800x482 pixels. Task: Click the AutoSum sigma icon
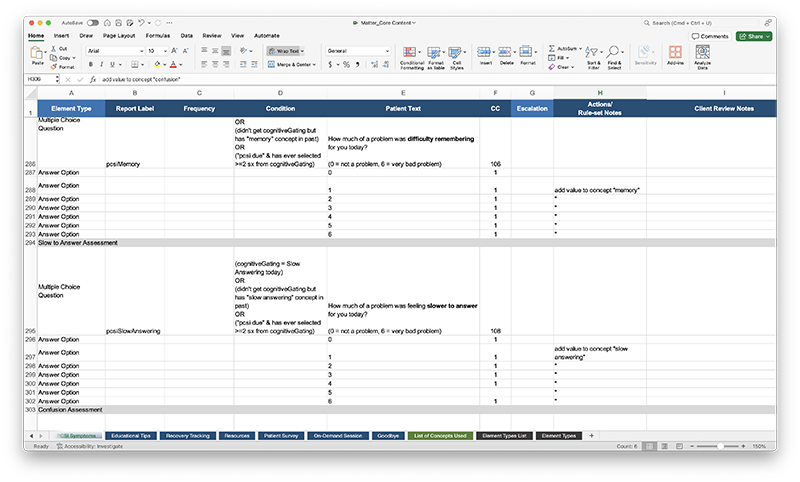[552, 48]
